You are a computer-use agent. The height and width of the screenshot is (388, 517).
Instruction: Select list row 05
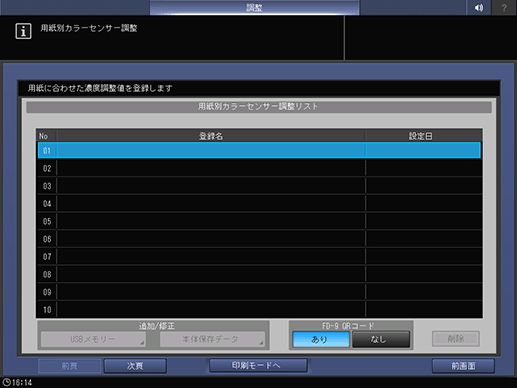(x=259, y=221)
